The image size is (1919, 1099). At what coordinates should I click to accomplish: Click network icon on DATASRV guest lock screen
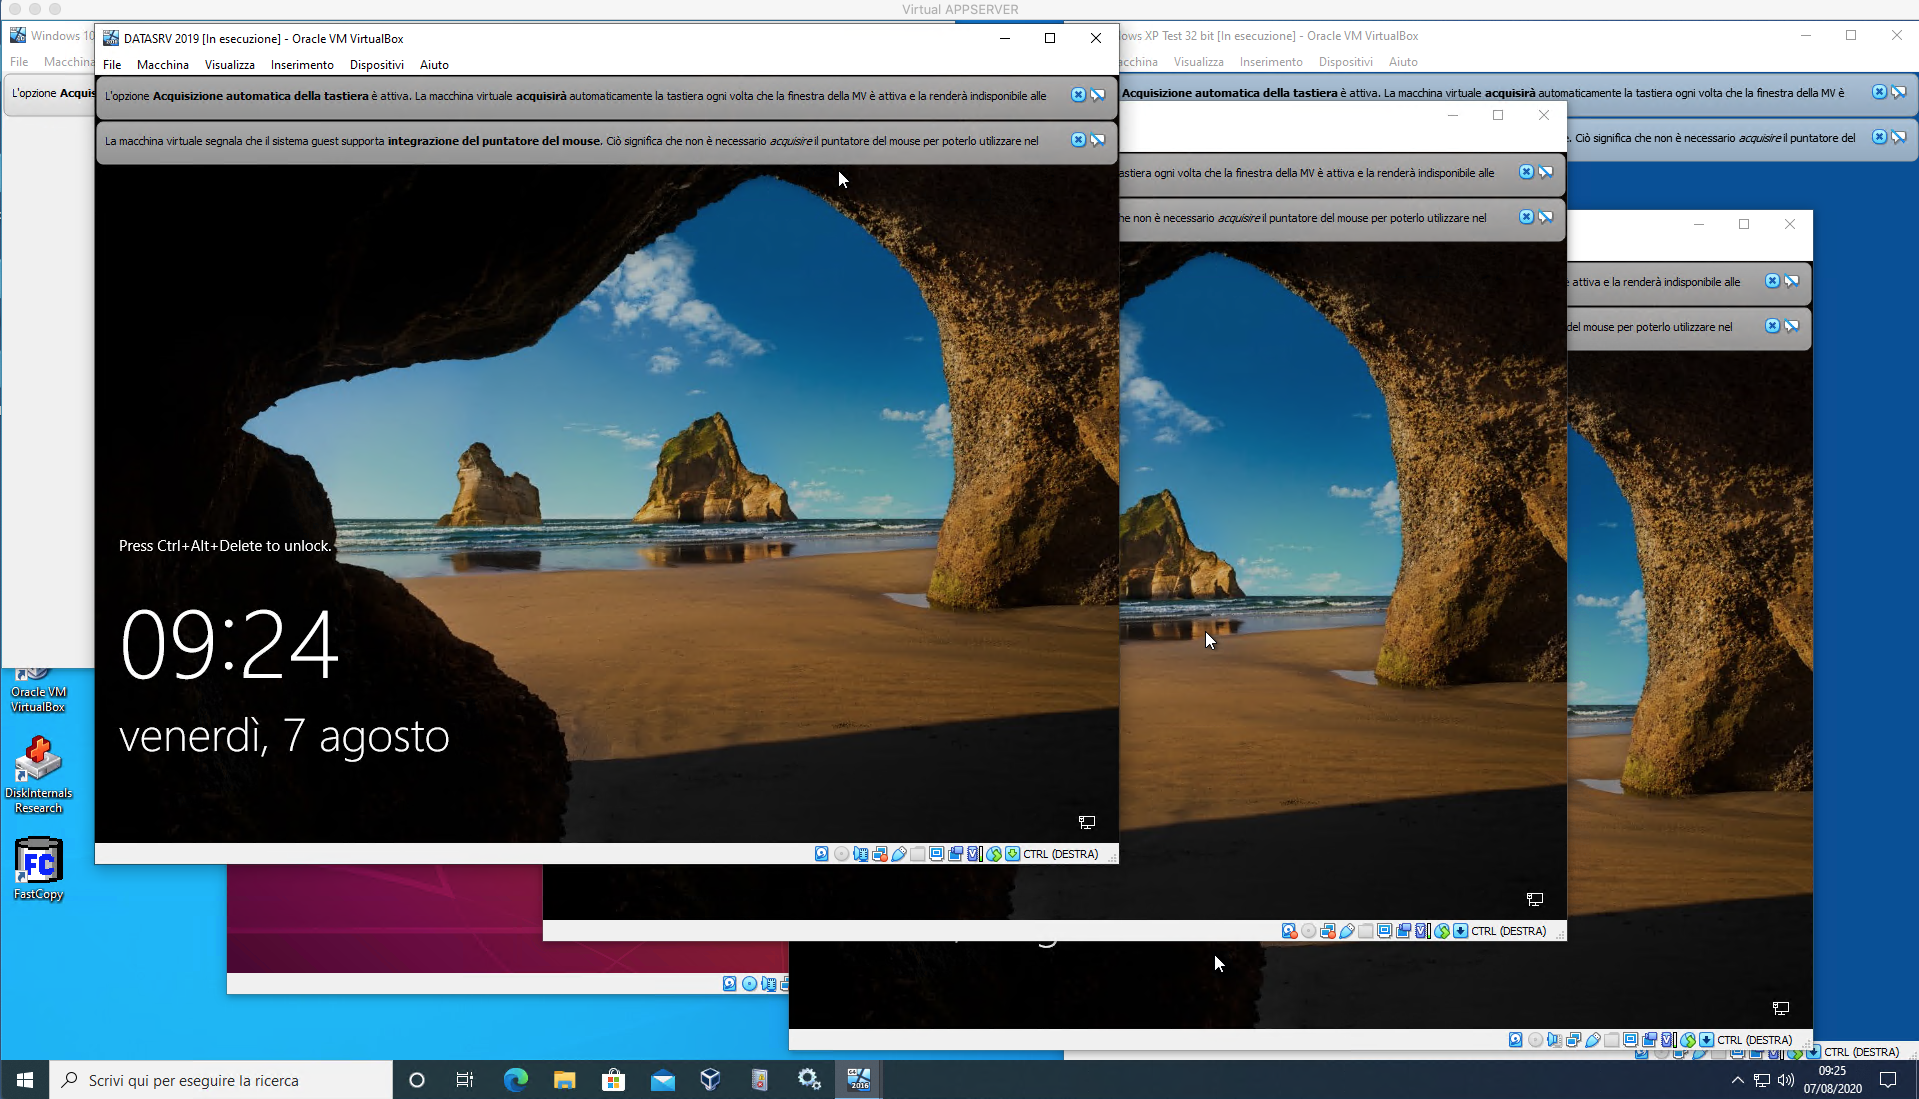(1087, 822)
